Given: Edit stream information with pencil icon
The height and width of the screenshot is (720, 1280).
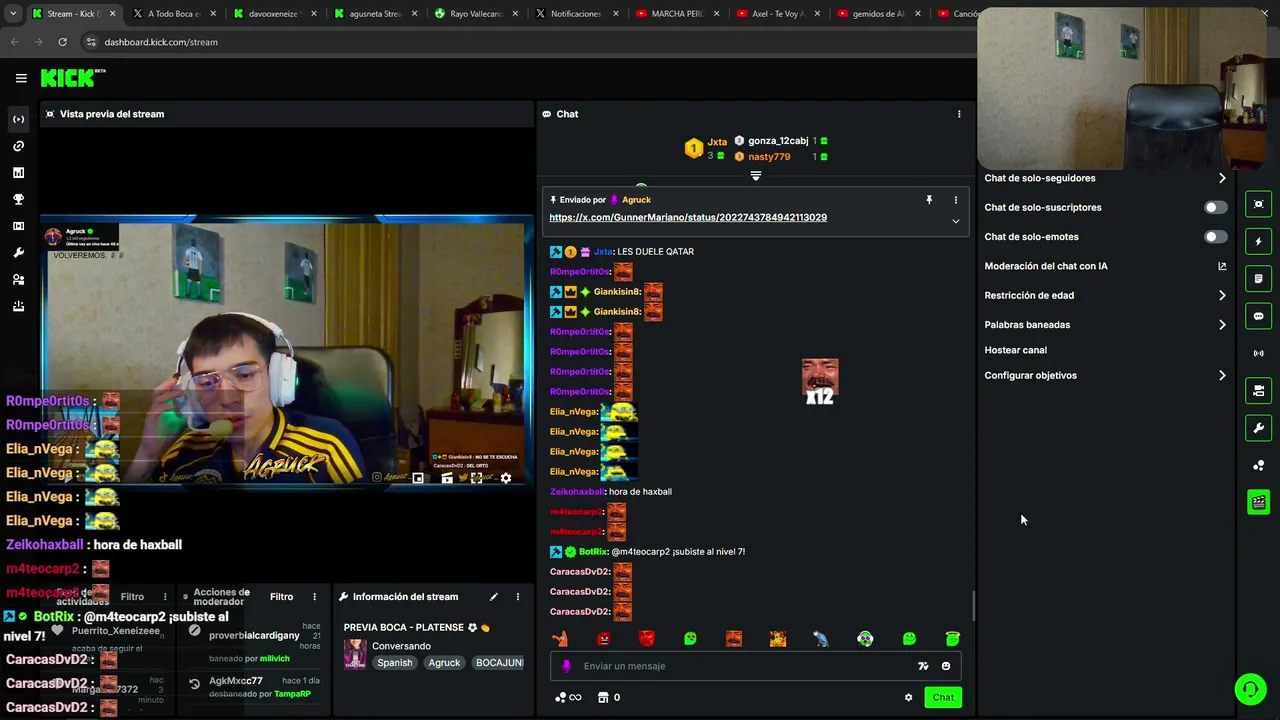Looking at the screenshot, I should (x=493, y=597).
